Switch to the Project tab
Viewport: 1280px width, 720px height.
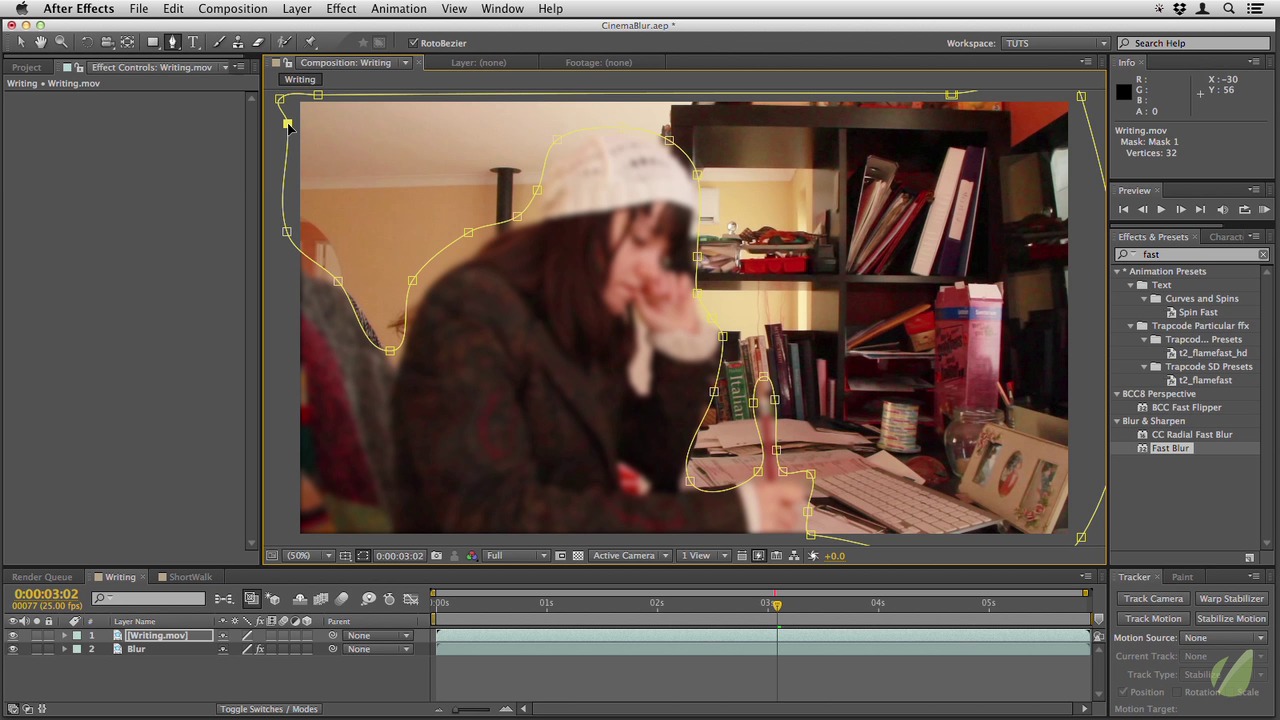[x=26, y=67]
